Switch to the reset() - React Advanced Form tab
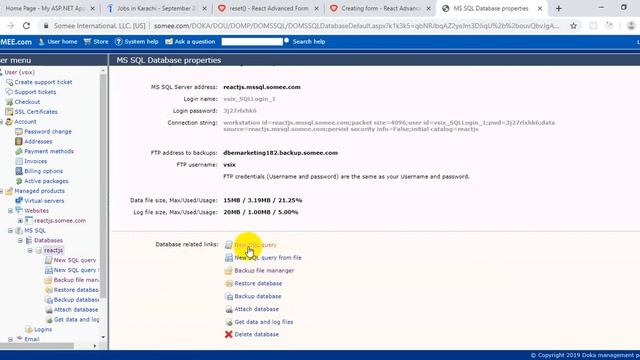Viewport: 640px width, 360px height. (x=269, y=8)
